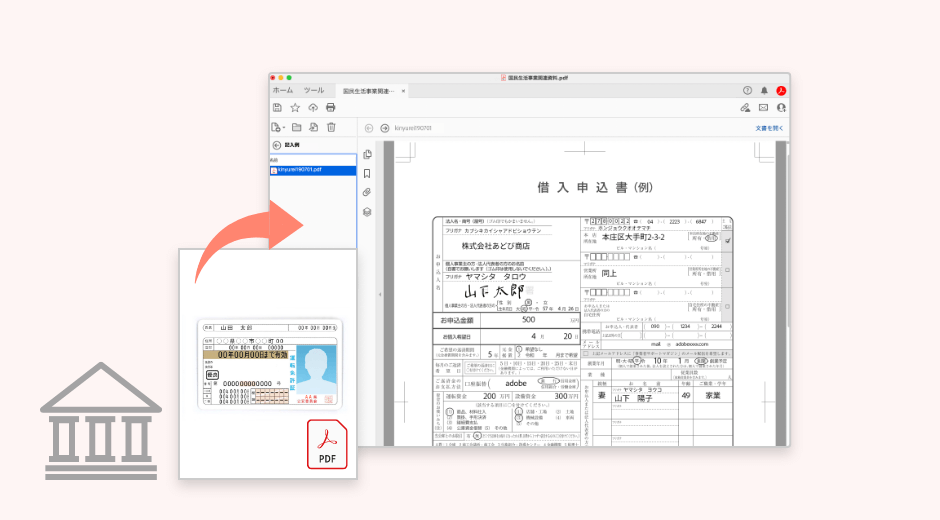
Task: Close the 国民生活事業関連 document tab
Action: (x=403, y=91)
